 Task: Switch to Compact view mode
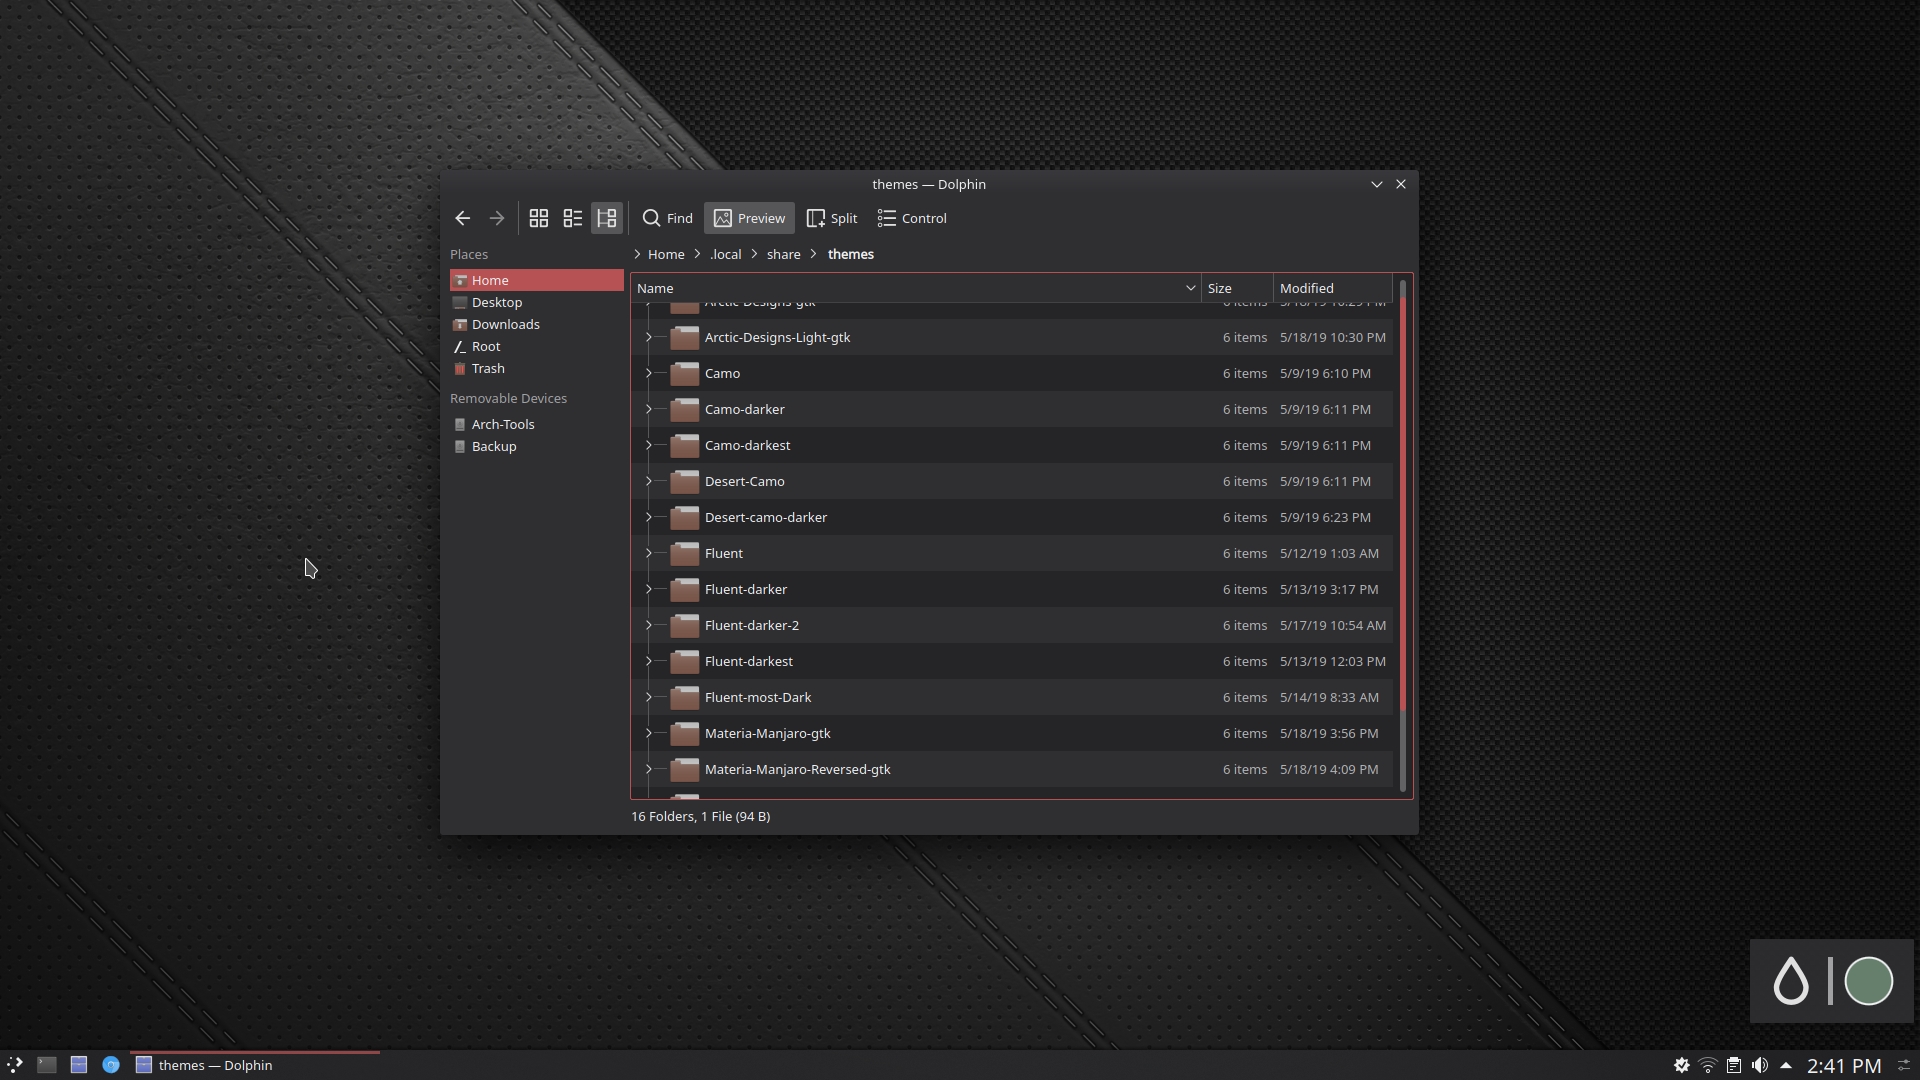click(x=572, y=218)
